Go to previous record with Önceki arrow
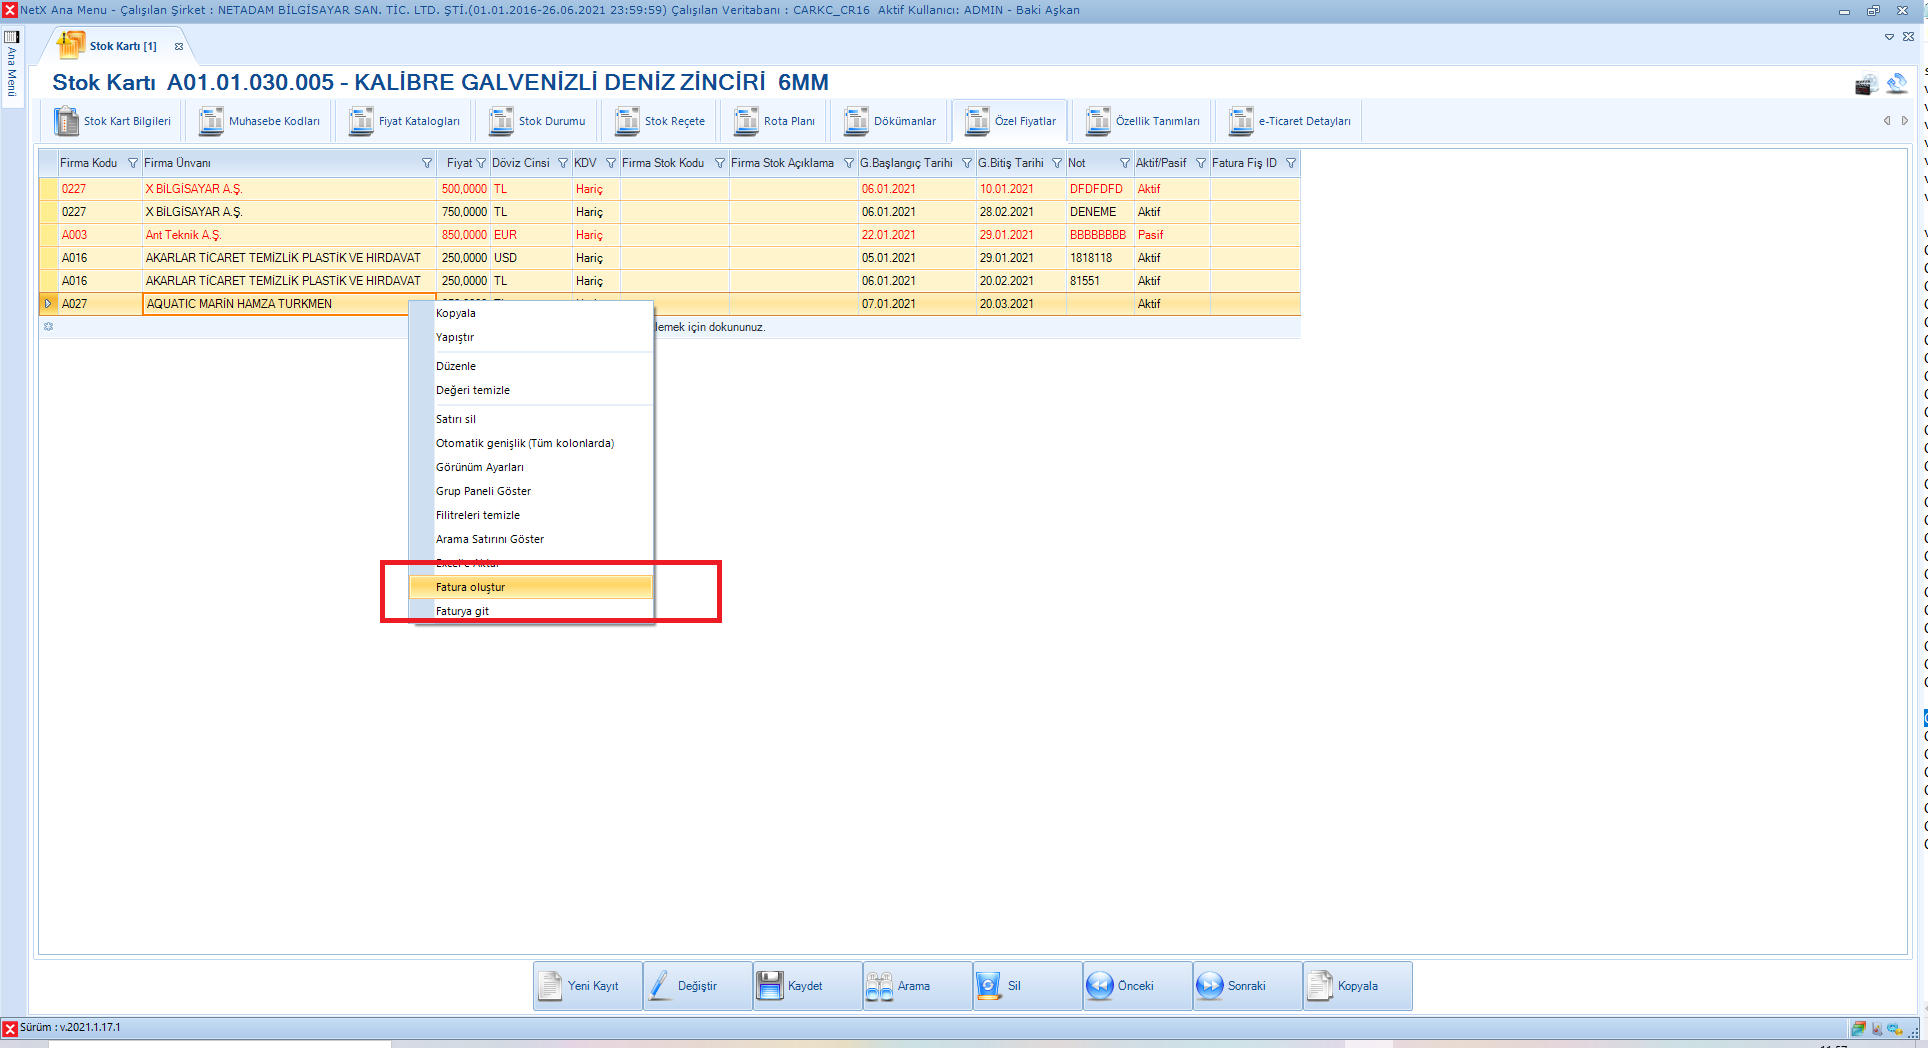This screenshot has height=1048, width=1928. (1100, 986)
